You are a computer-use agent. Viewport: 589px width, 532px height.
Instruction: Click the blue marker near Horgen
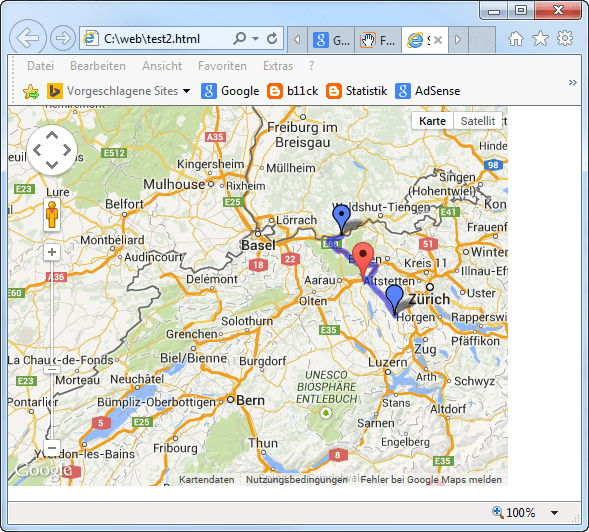pyautogui.click(x=394, y=299)
